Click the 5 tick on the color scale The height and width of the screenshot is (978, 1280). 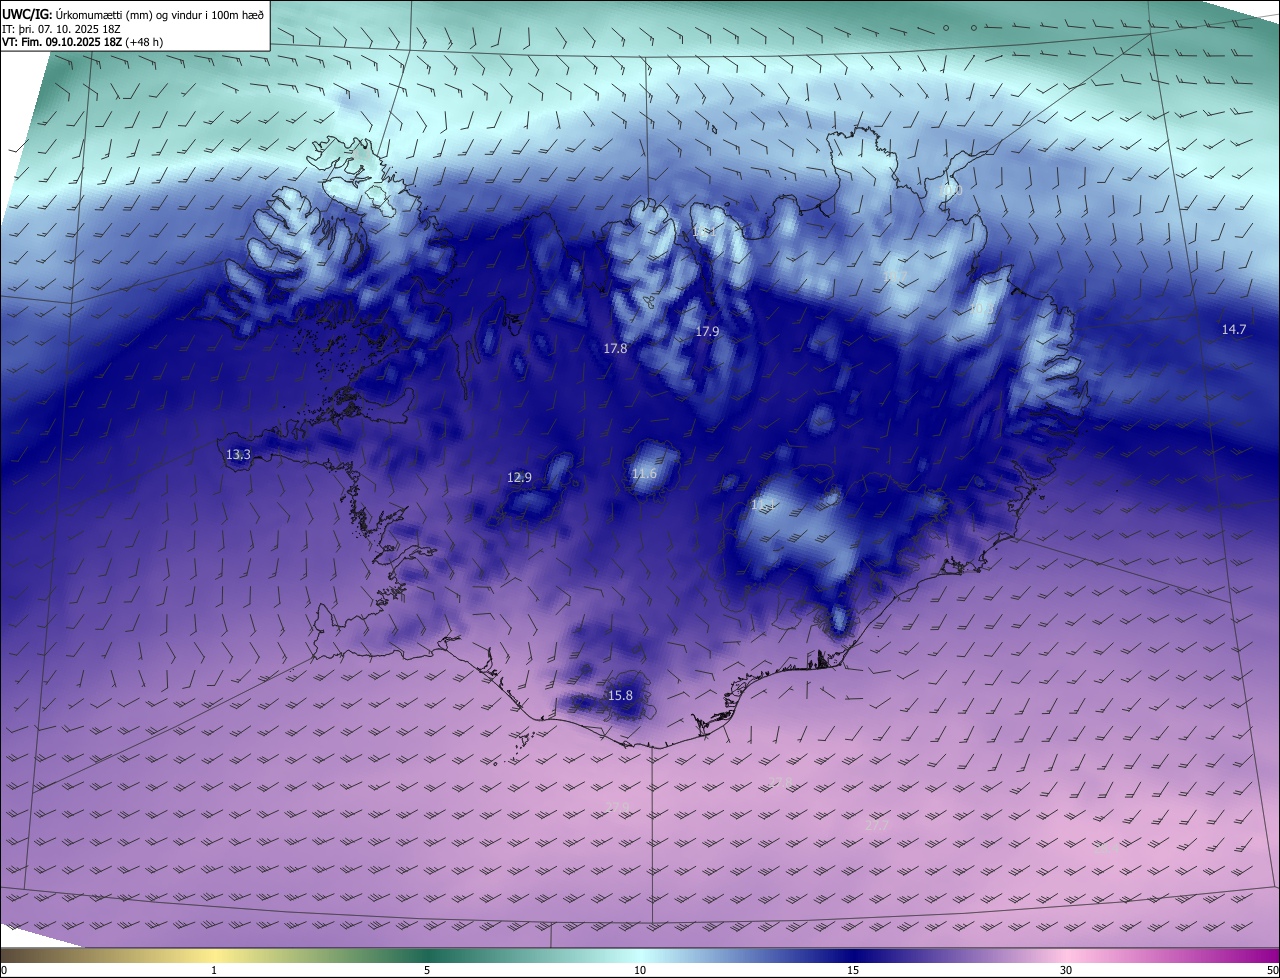pyautogui.click(x=427, y=970)
